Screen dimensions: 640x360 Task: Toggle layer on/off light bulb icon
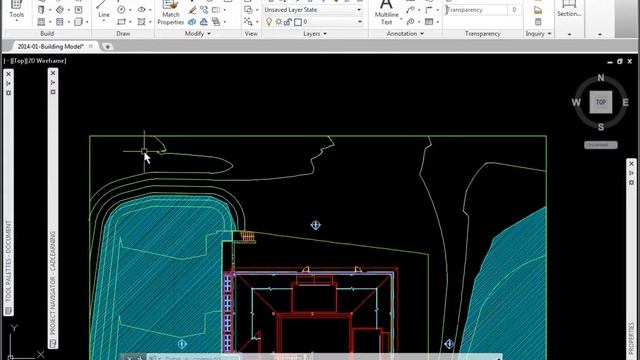click(269, 22)
